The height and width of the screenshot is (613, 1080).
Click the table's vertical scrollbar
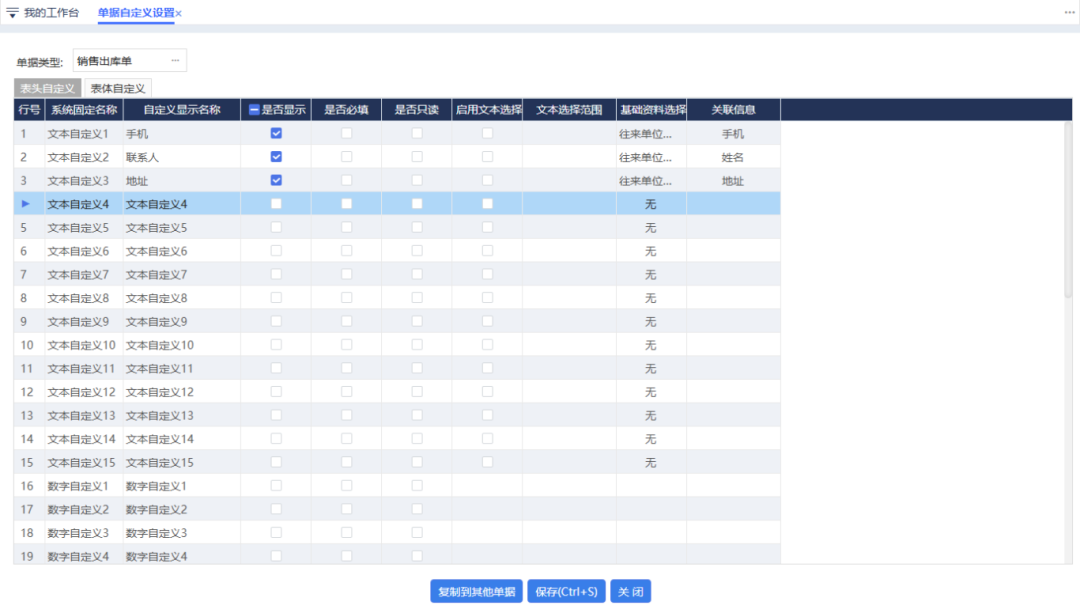pyautogui.click(x=1067, y=210)
